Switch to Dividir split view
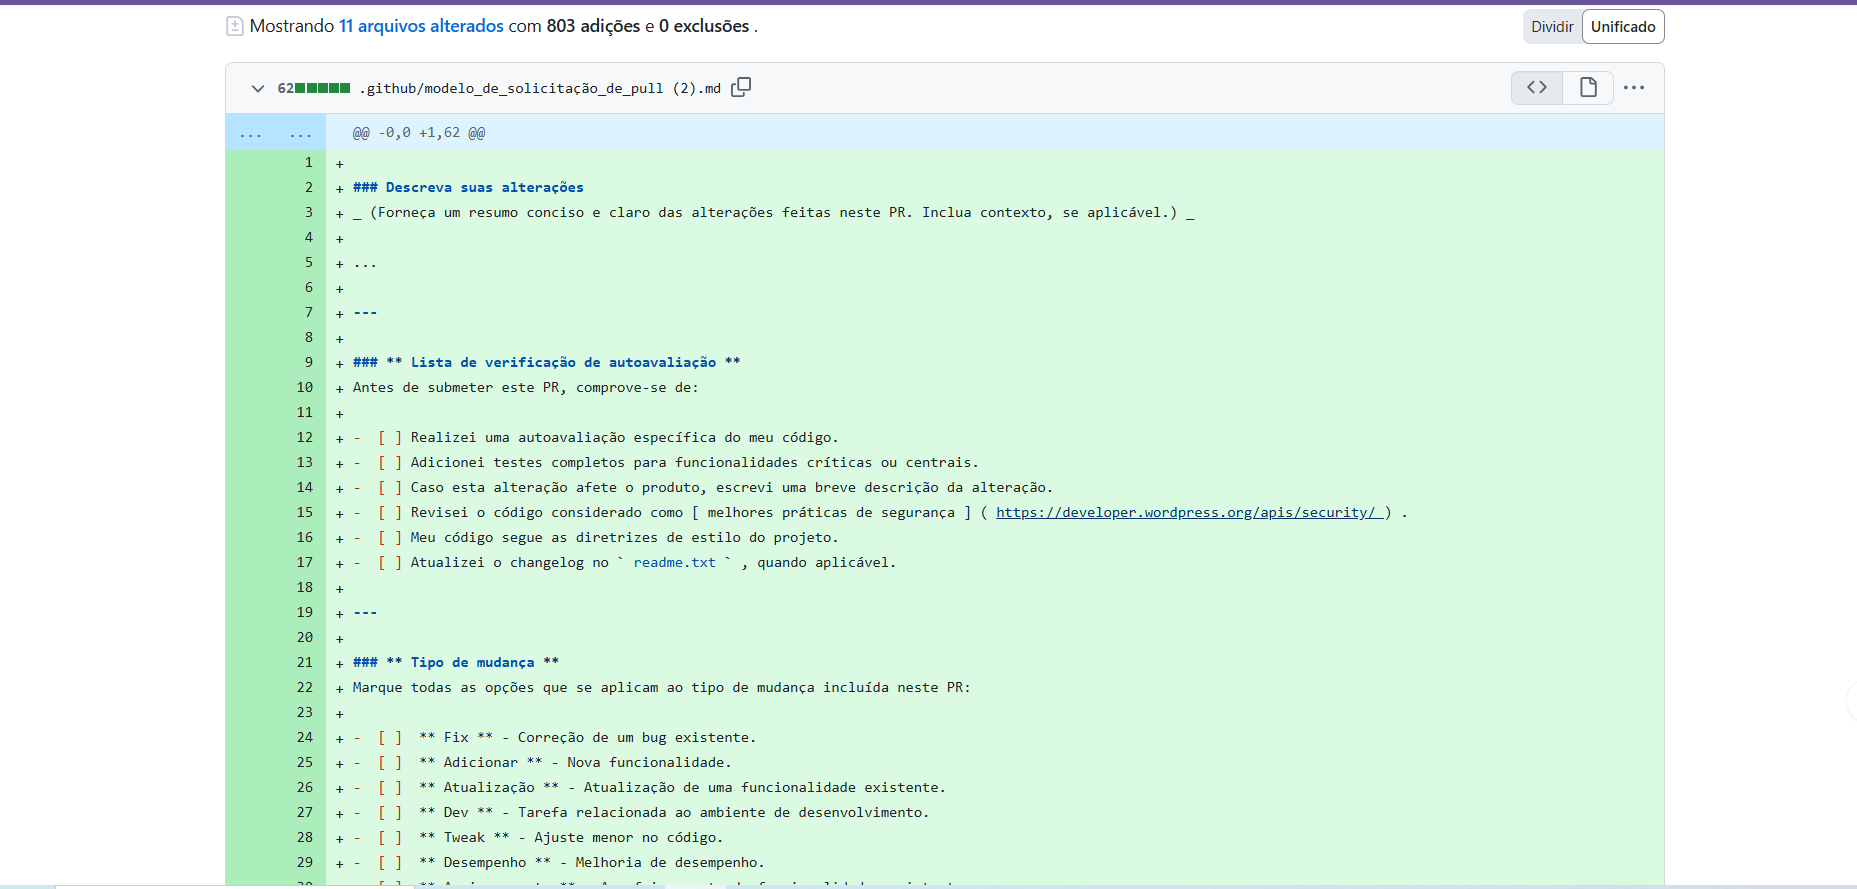This screenshot has width=1857, height=889. pos(1552,27)
